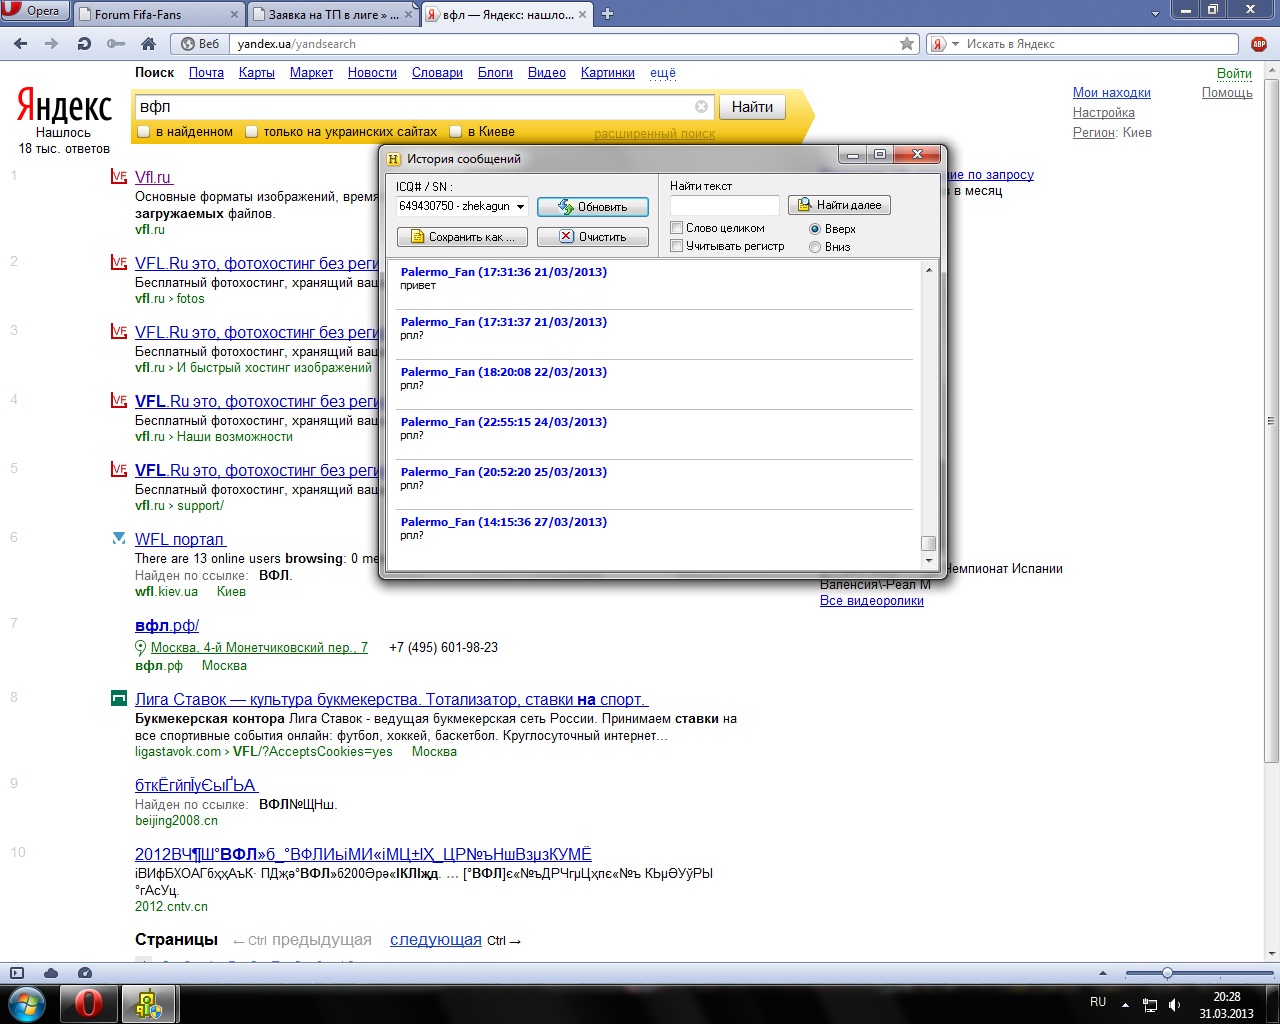1280x1024 pixels.
Task: Reload the page with the refresh icon
Action: (x=84, y=44)
